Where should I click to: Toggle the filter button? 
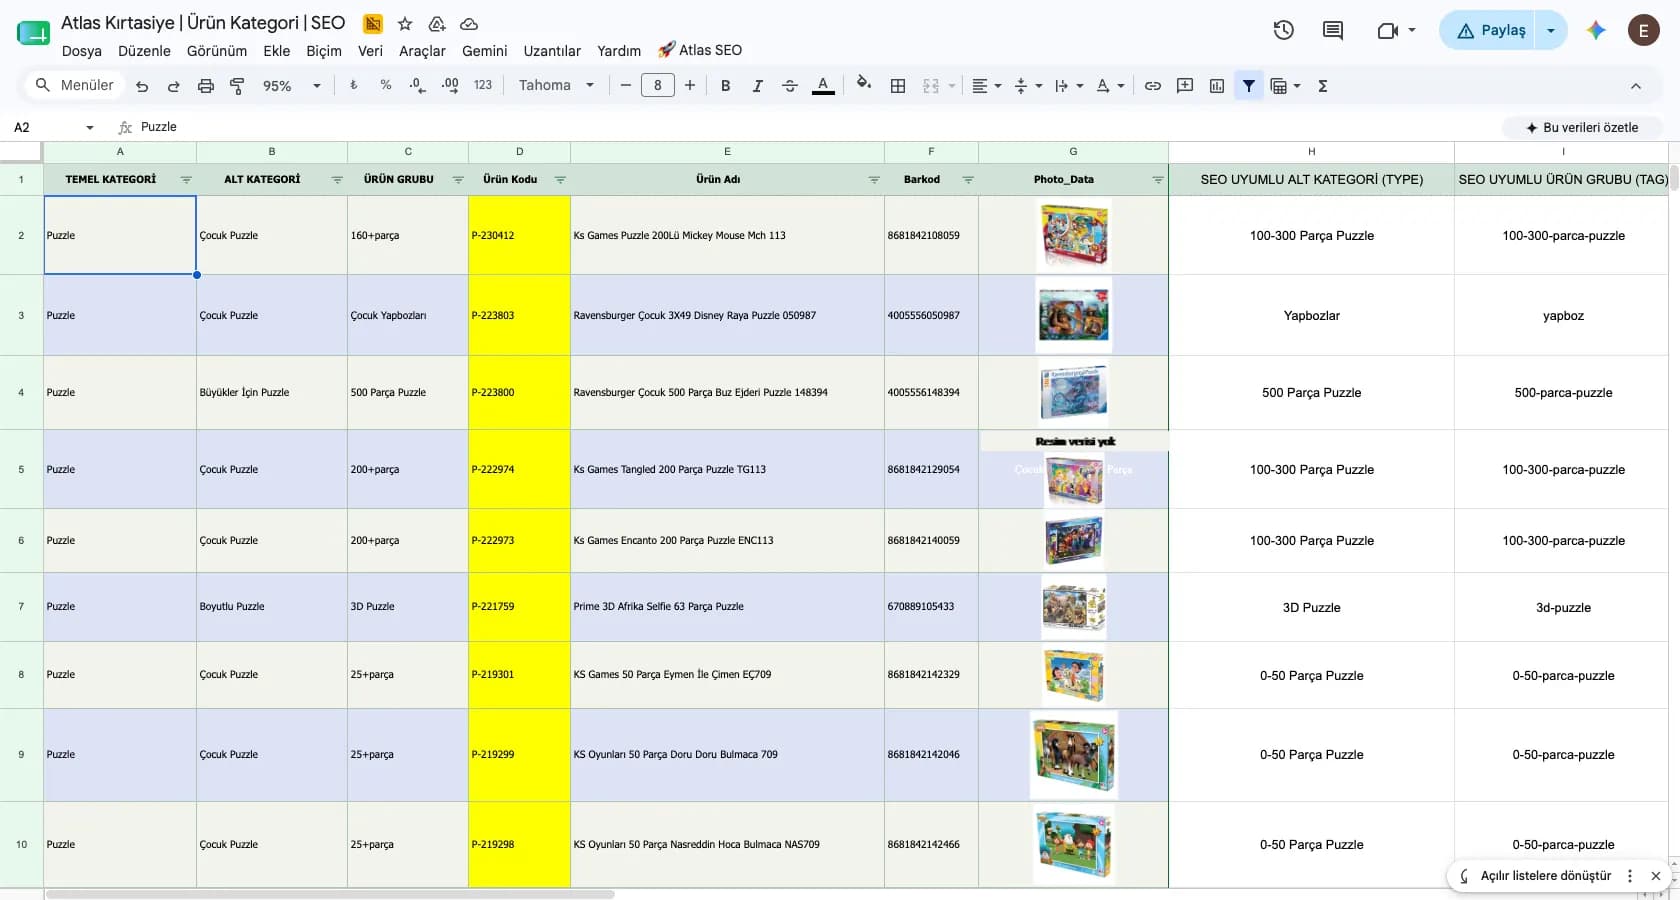click(1248, 86)
